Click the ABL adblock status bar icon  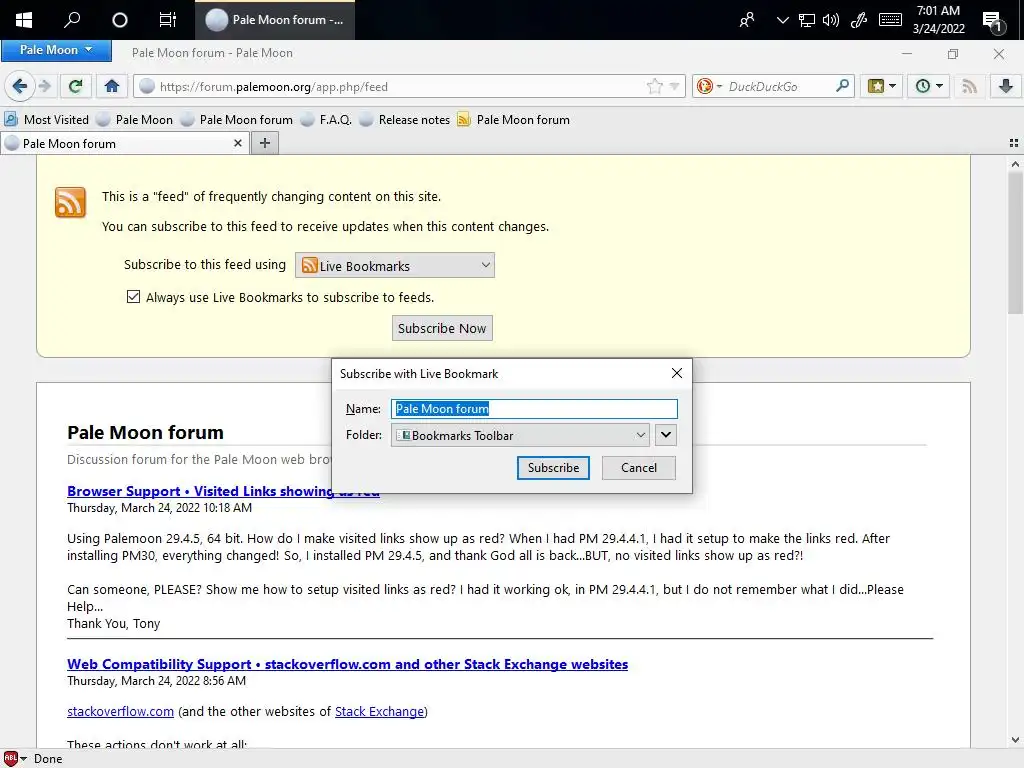(10, 758)
